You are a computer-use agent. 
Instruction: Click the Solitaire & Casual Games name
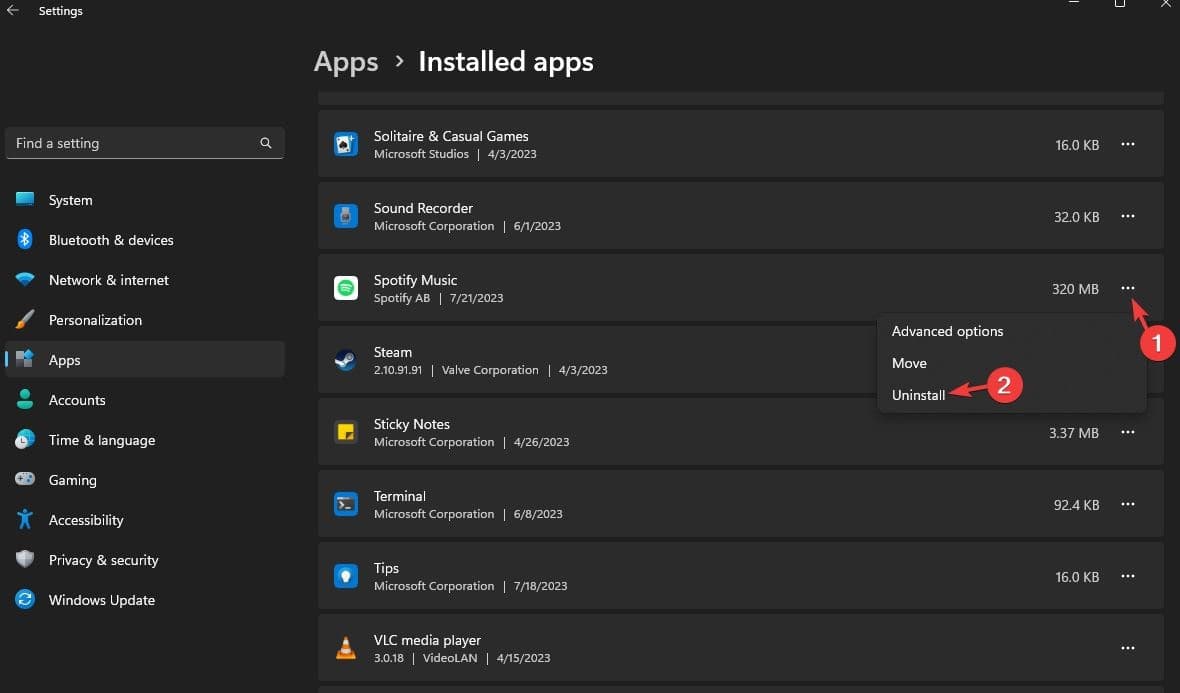tap(452, 136)
